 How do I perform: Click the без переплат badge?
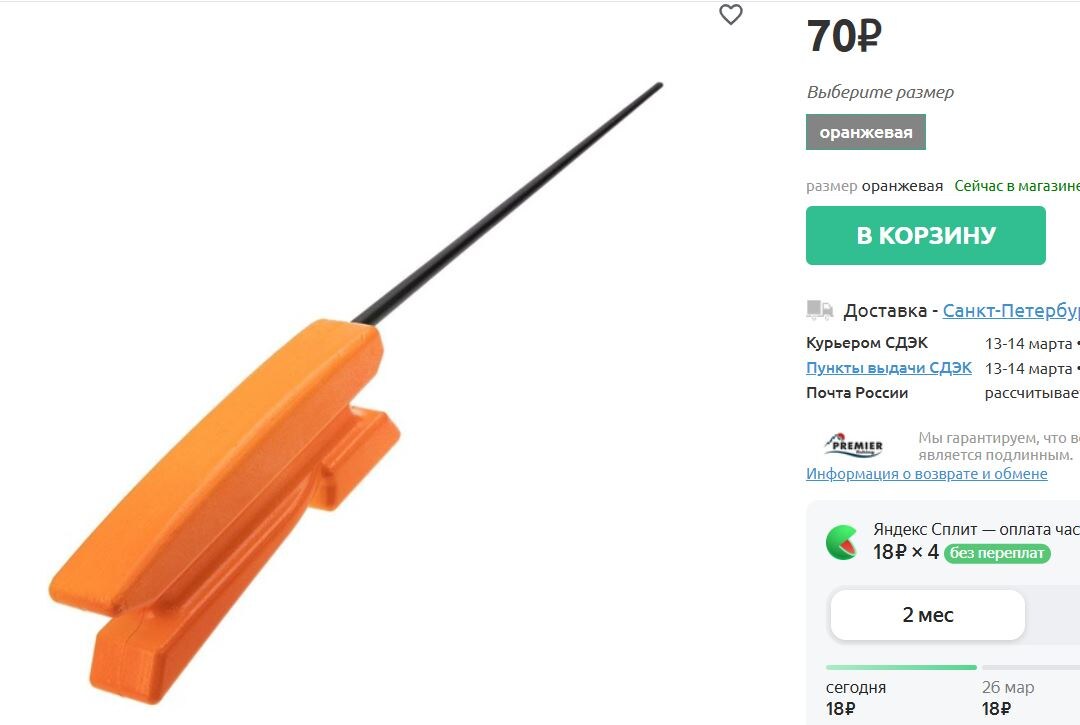point(997,553)
